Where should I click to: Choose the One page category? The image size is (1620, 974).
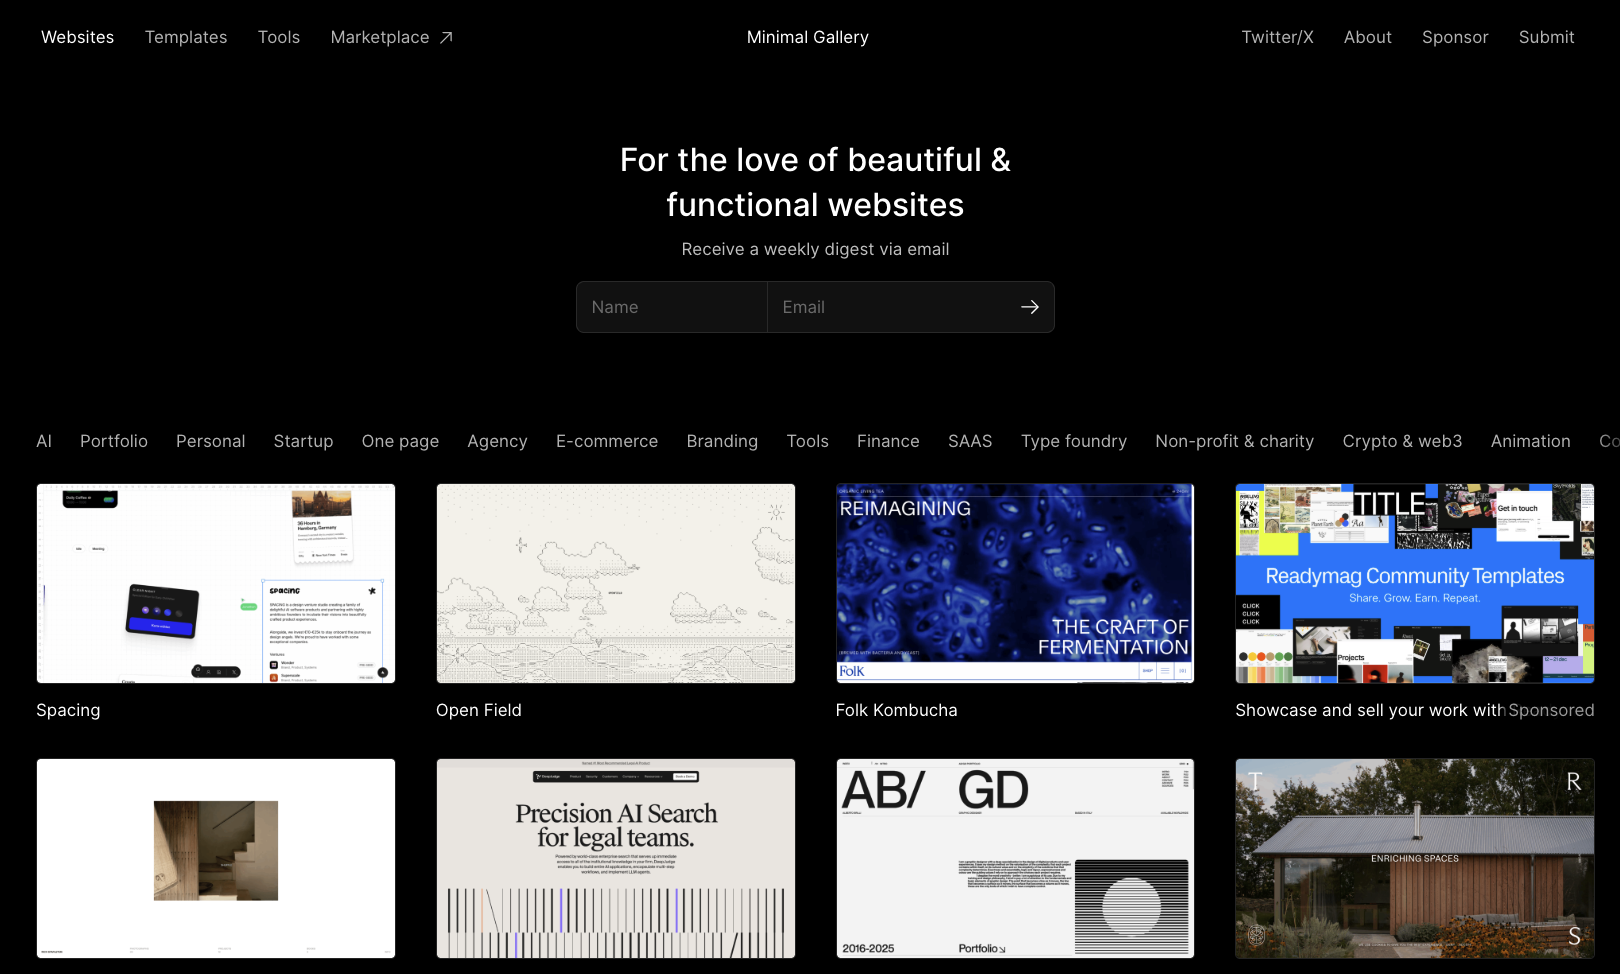[x=400, y=441]
